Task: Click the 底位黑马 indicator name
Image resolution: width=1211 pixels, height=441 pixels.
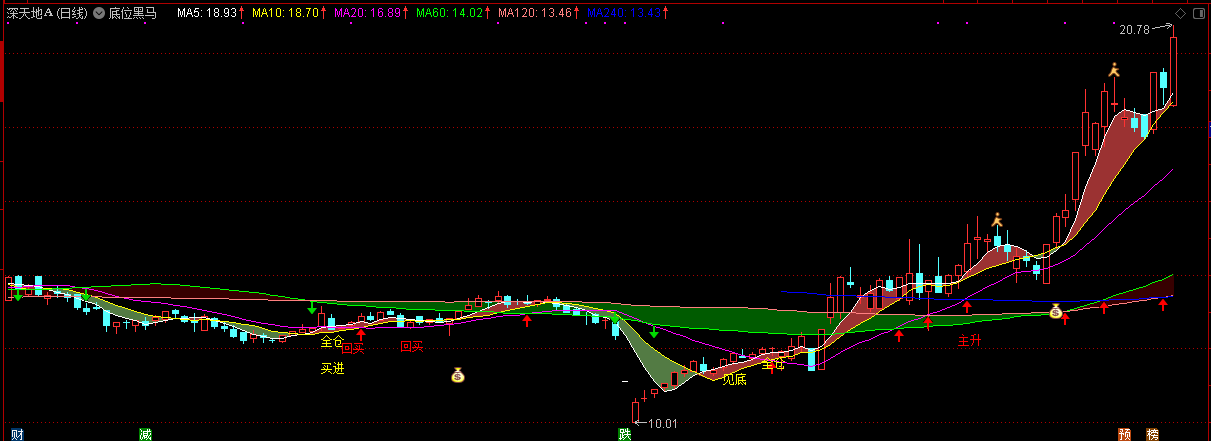Action: (133, 14)
